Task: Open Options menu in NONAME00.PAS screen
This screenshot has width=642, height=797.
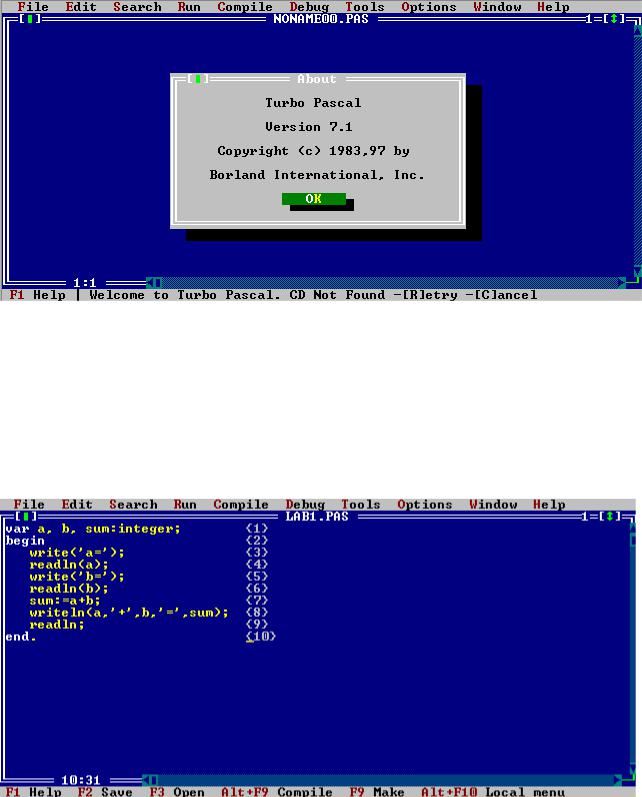Action: (429, 7)
